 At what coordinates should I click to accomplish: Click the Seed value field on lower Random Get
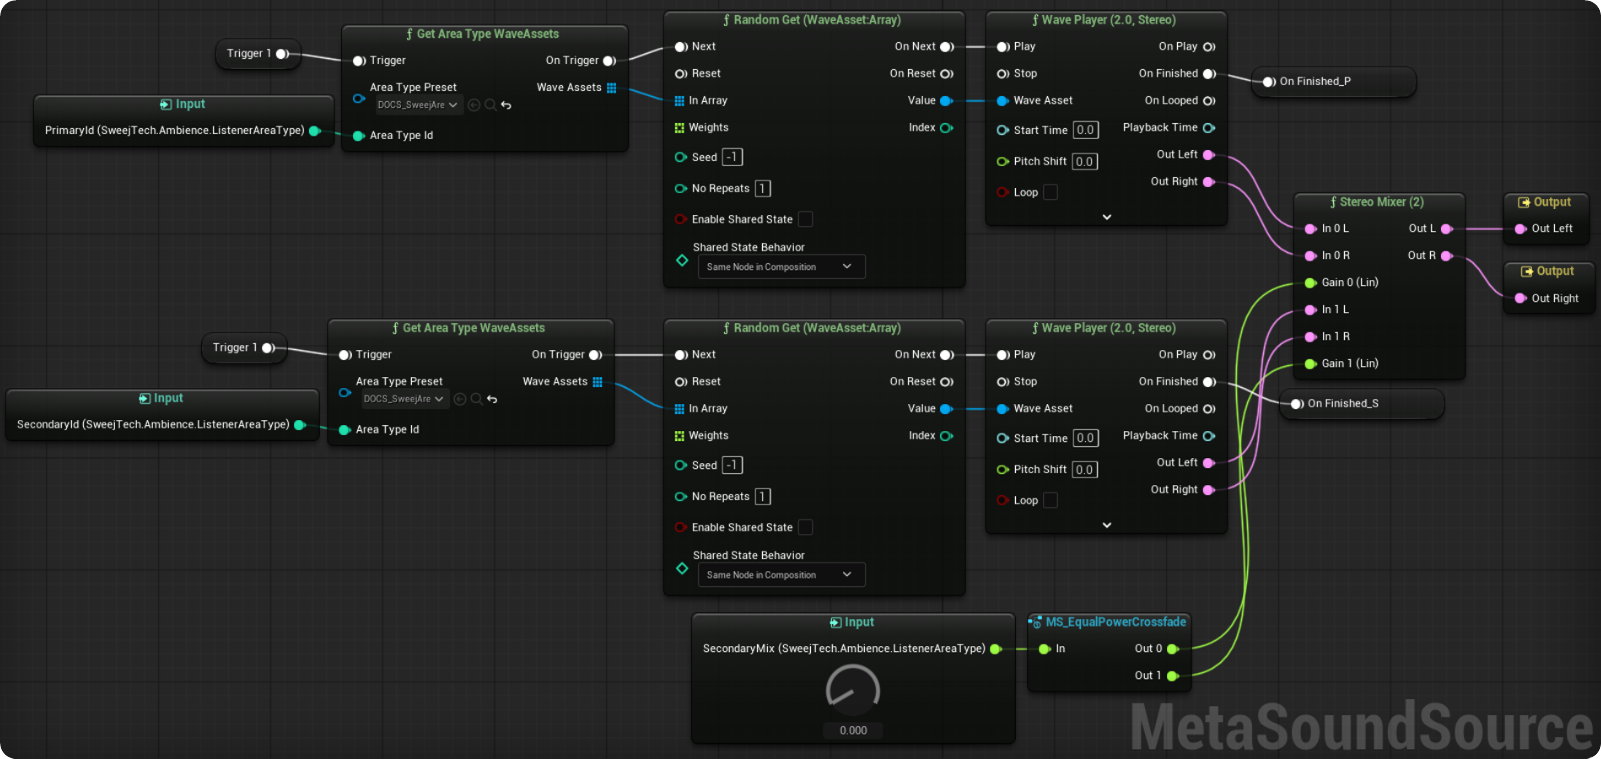pos(733,465)
